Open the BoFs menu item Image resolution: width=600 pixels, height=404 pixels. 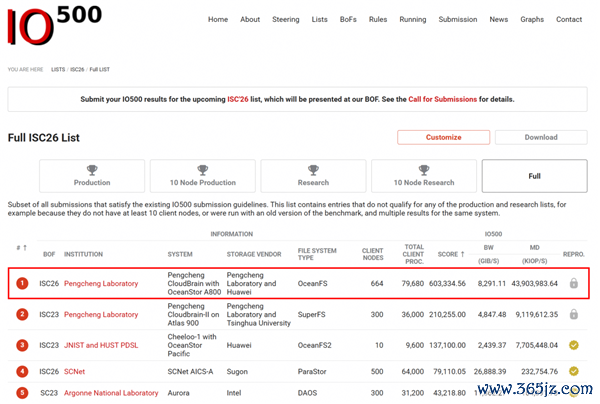(x=348, y=19)
